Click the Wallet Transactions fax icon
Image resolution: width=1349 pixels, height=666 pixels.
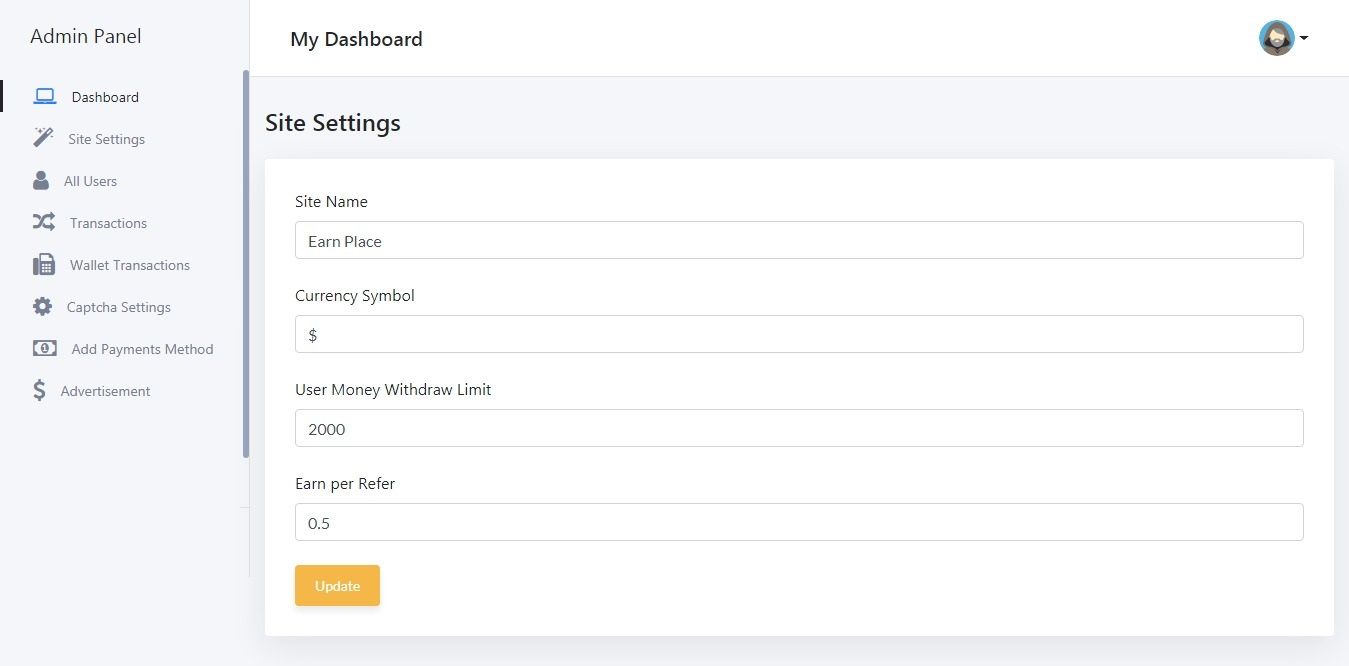click(x=44, y=265)
